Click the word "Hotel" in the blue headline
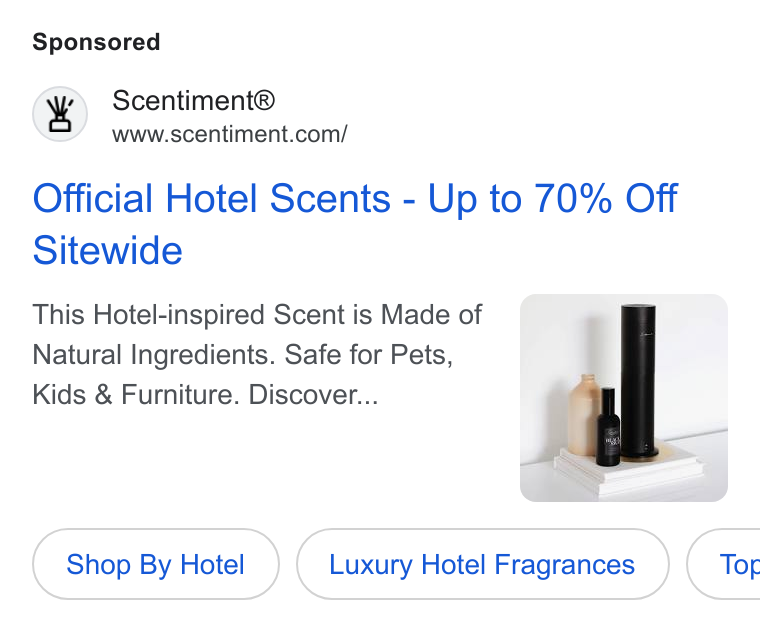This screenshot has width=760, height=632. point(211,198)
